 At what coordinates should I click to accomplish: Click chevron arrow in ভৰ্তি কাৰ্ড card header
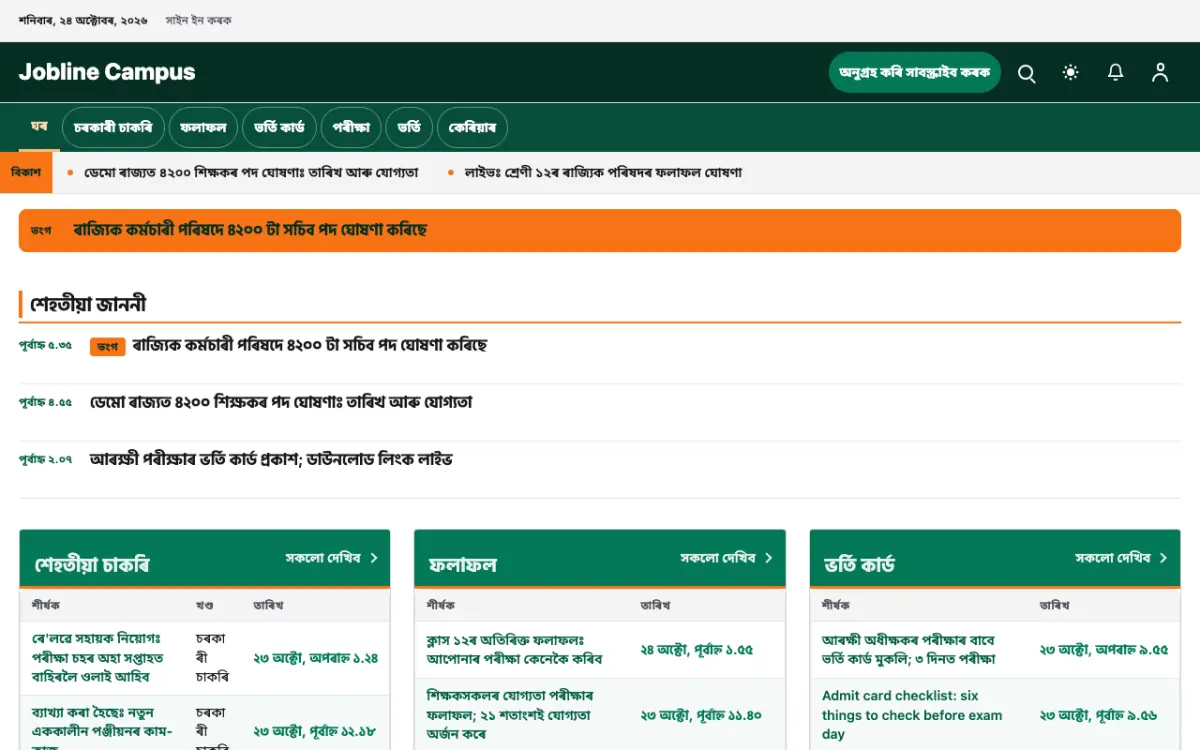point(1164,558)
